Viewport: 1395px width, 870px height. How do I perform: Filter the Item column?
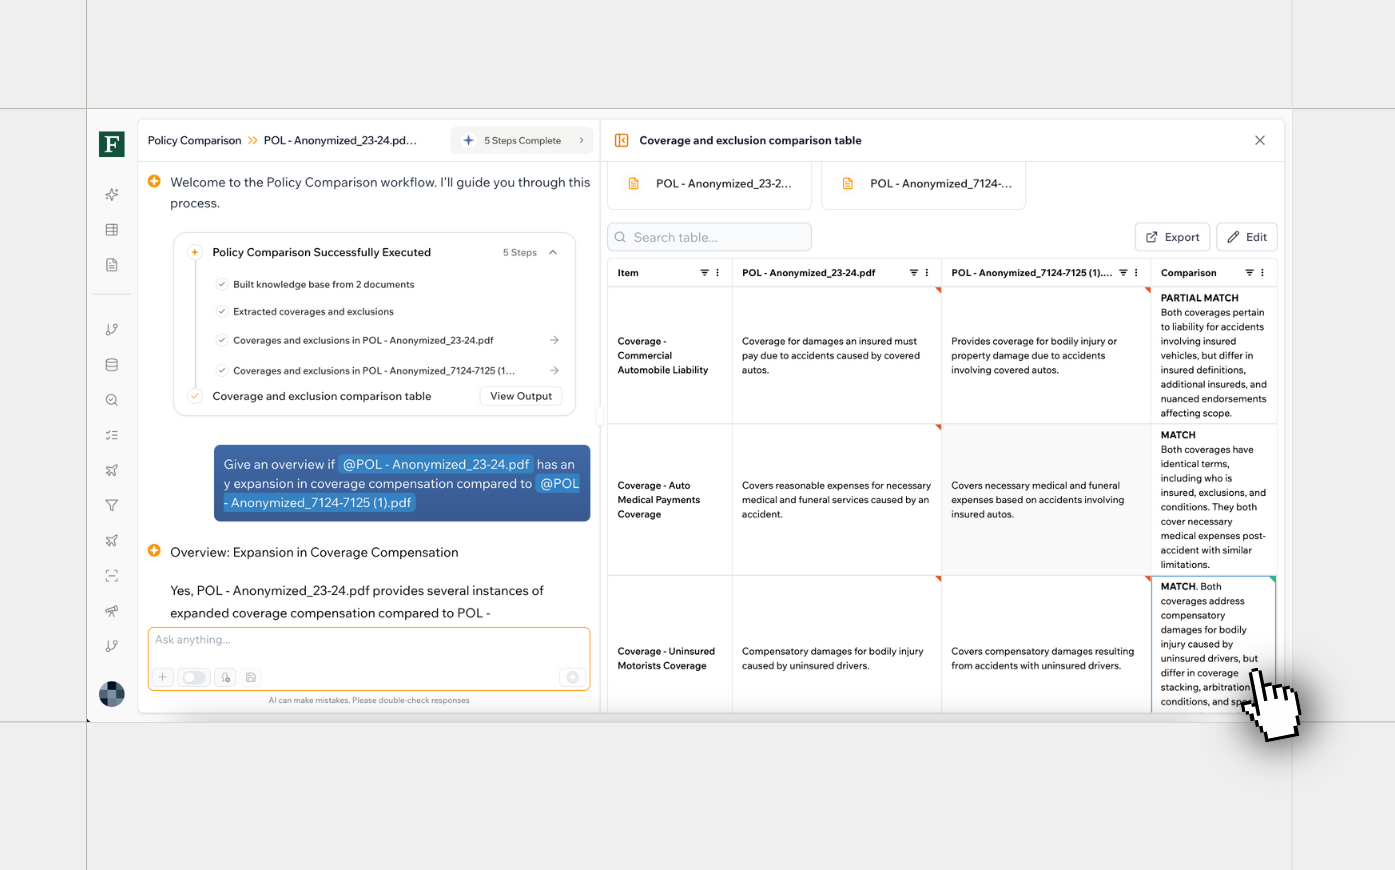click(704, 273)
